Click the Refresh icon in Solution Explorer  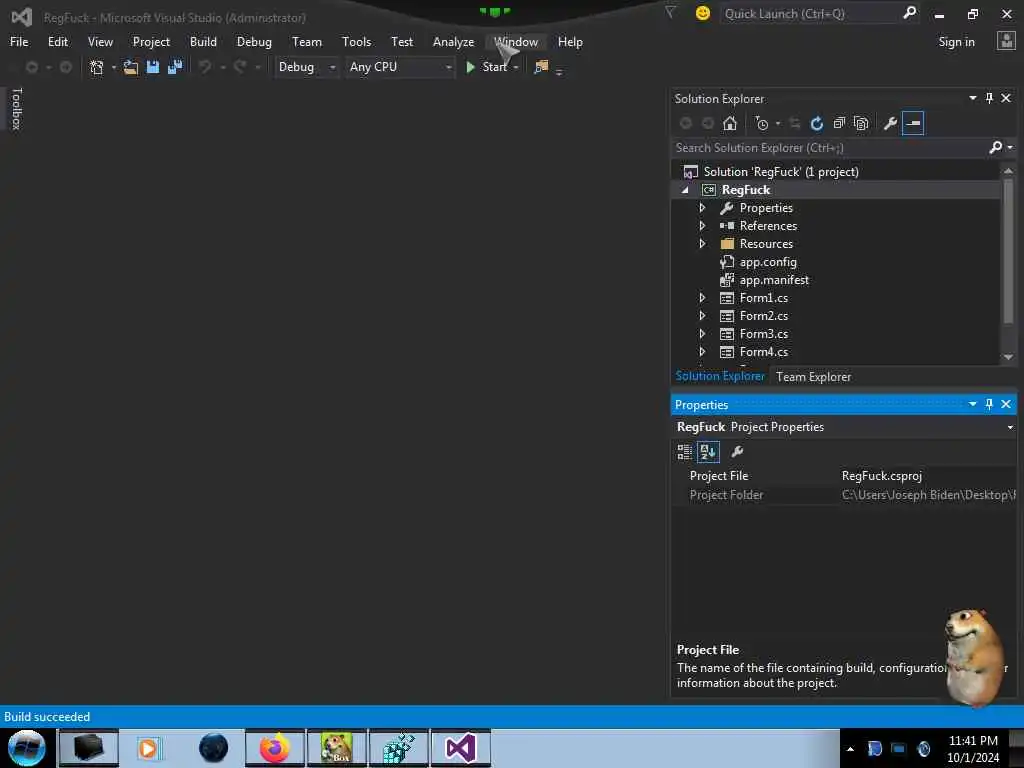click(816, 123)
